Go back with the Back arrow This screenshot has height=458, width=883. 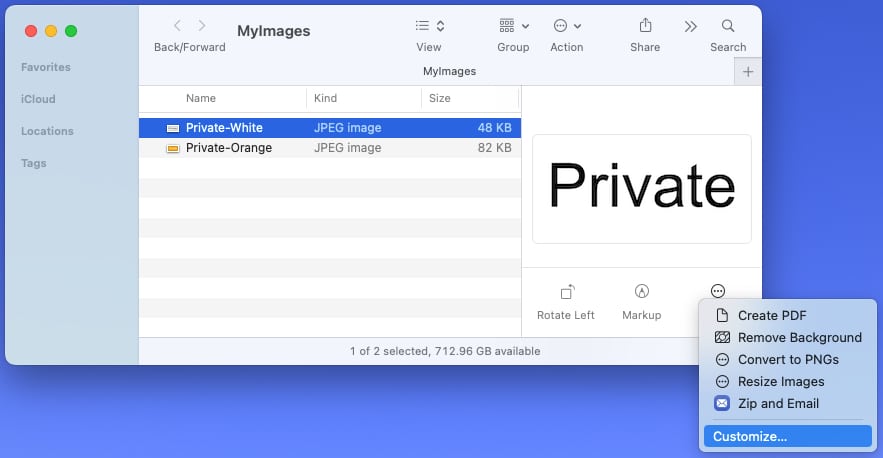[x=177, y=26]
